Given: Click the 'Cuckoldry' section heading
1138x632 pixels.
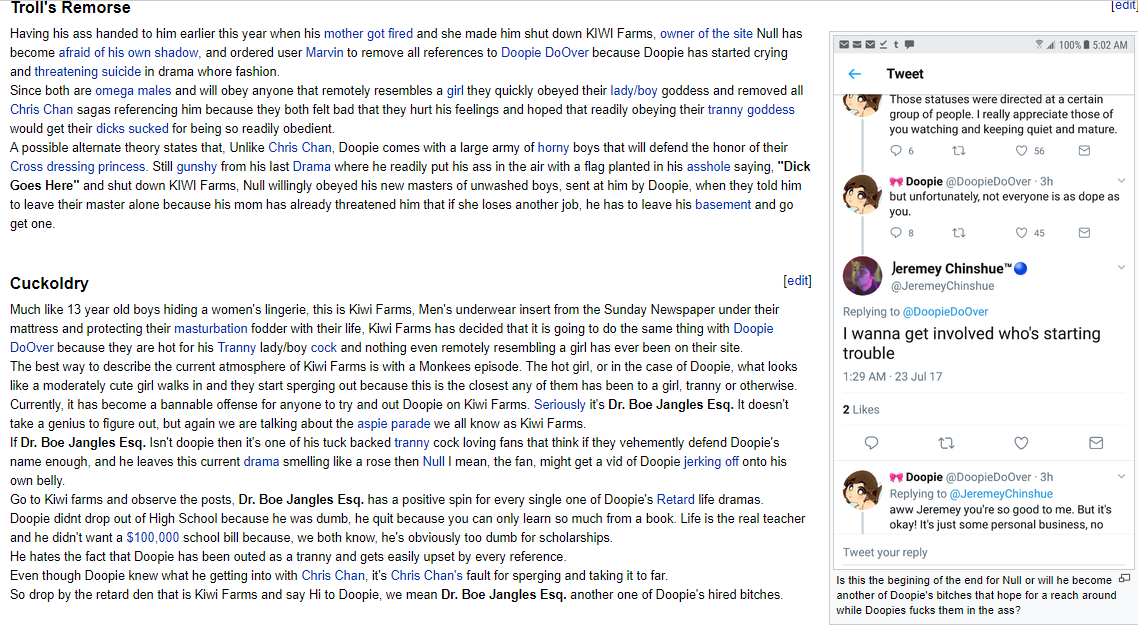Looking at the screenshot, I should [x=49, y=284].
